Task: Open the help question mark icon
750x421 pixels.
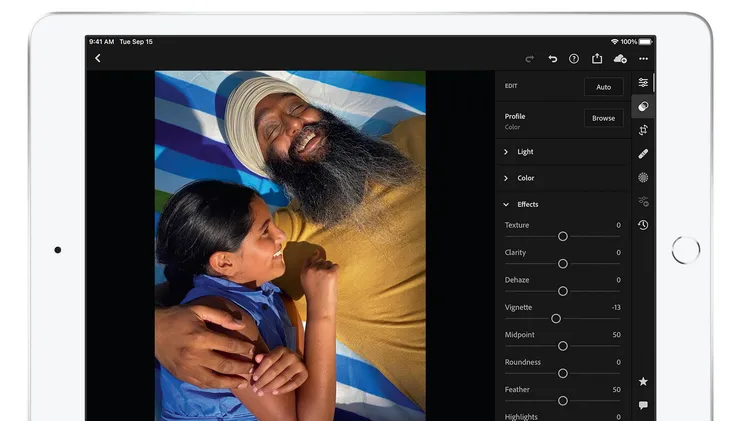Action: (574, 59)
